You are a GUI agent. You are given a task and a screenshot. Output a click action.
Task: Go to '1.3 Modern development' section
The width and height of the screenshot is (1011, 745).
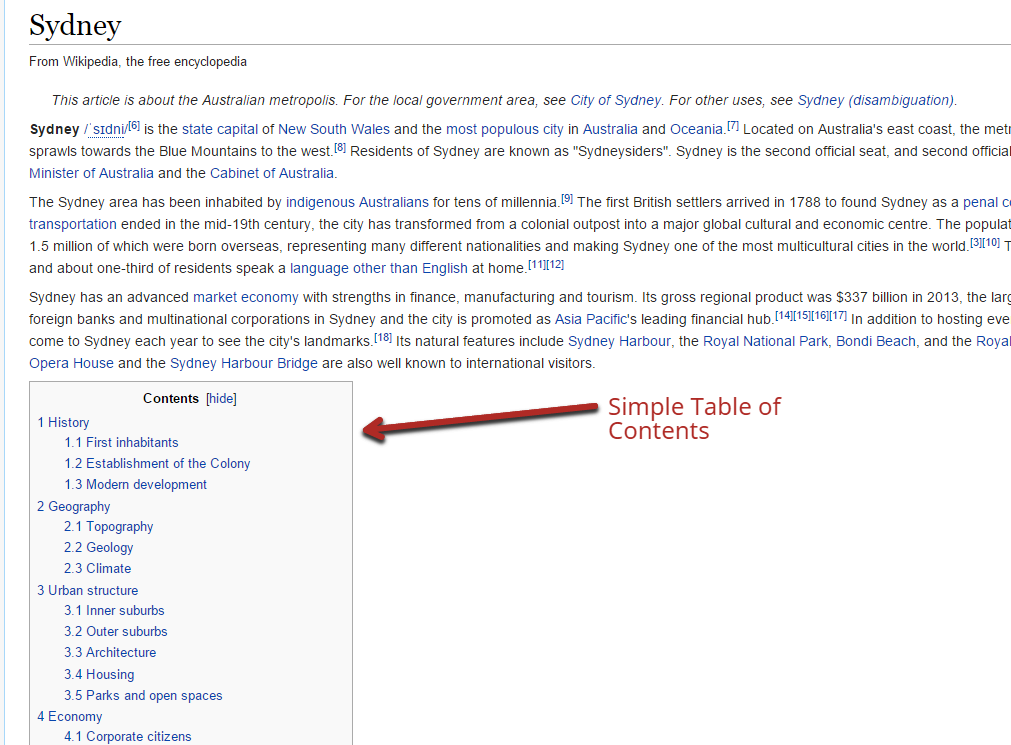[x=135, y=484]
